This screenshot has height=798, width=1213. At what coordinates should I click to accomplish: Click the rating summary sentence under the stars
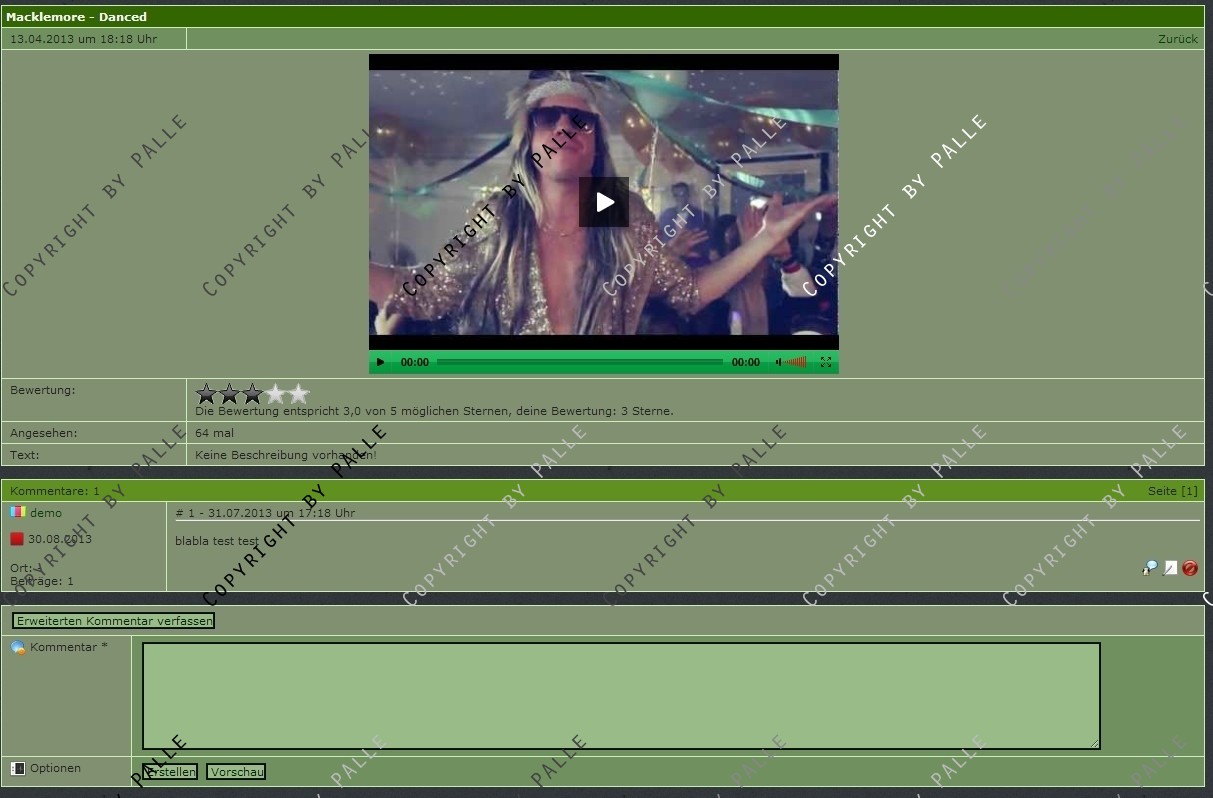434,411
